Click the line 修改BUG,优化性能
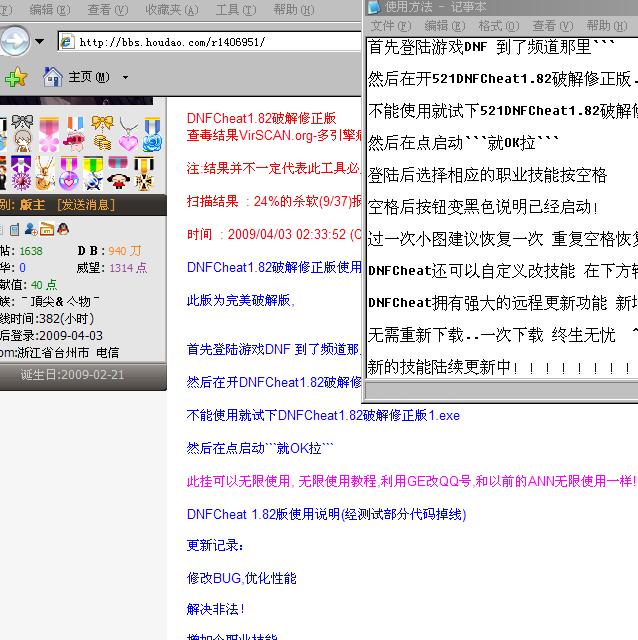The image size is (638, 640). click(241, 578)
